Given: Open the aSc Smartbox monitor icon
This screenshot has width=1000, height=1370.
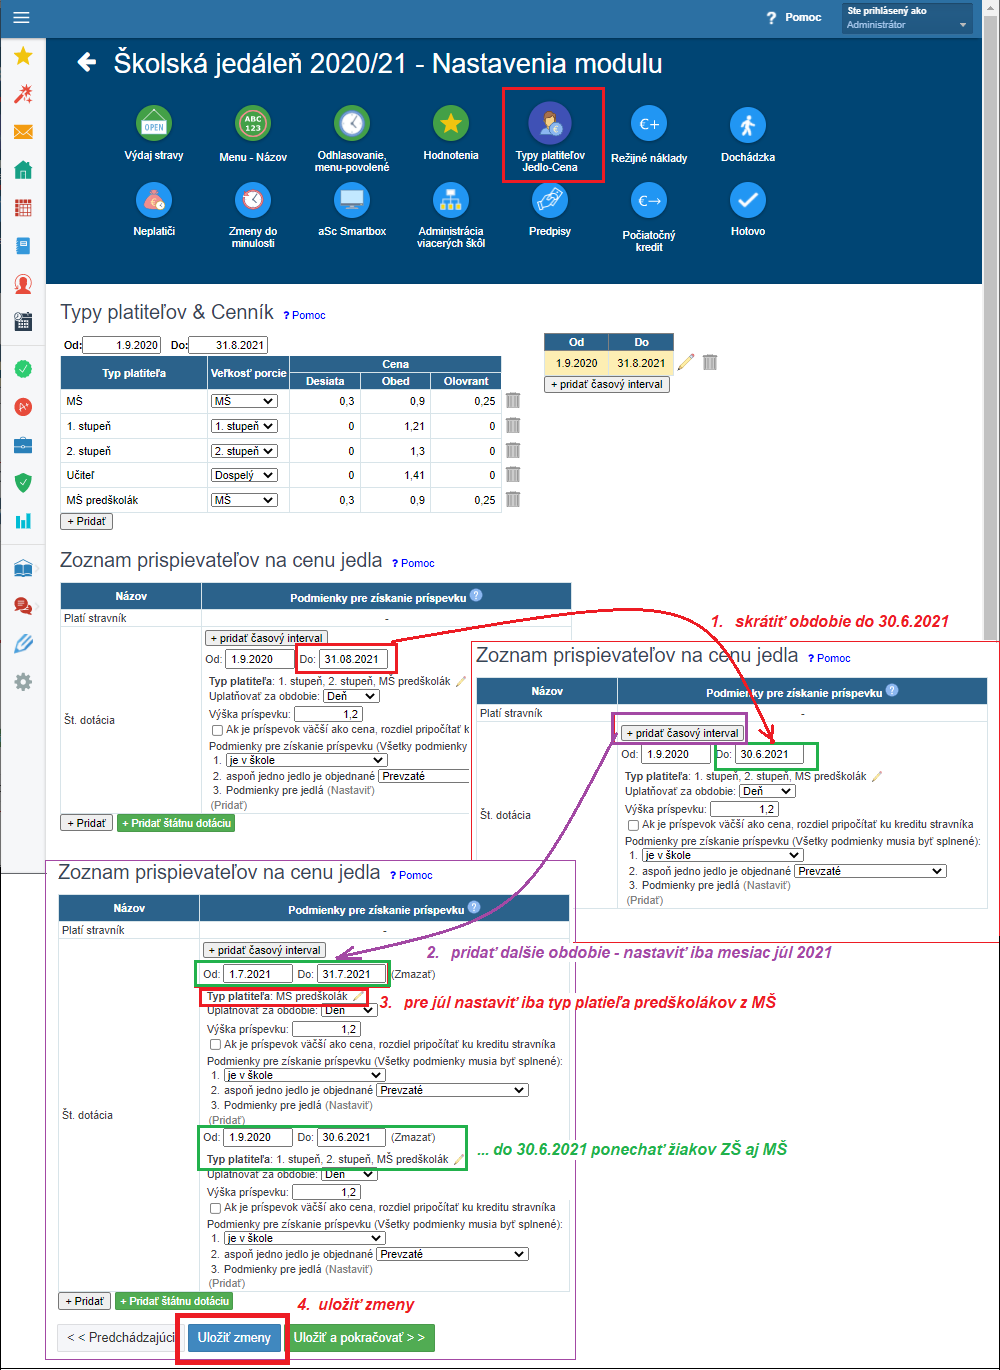Looking at the screenshot, I should click(x=352, y=200).
